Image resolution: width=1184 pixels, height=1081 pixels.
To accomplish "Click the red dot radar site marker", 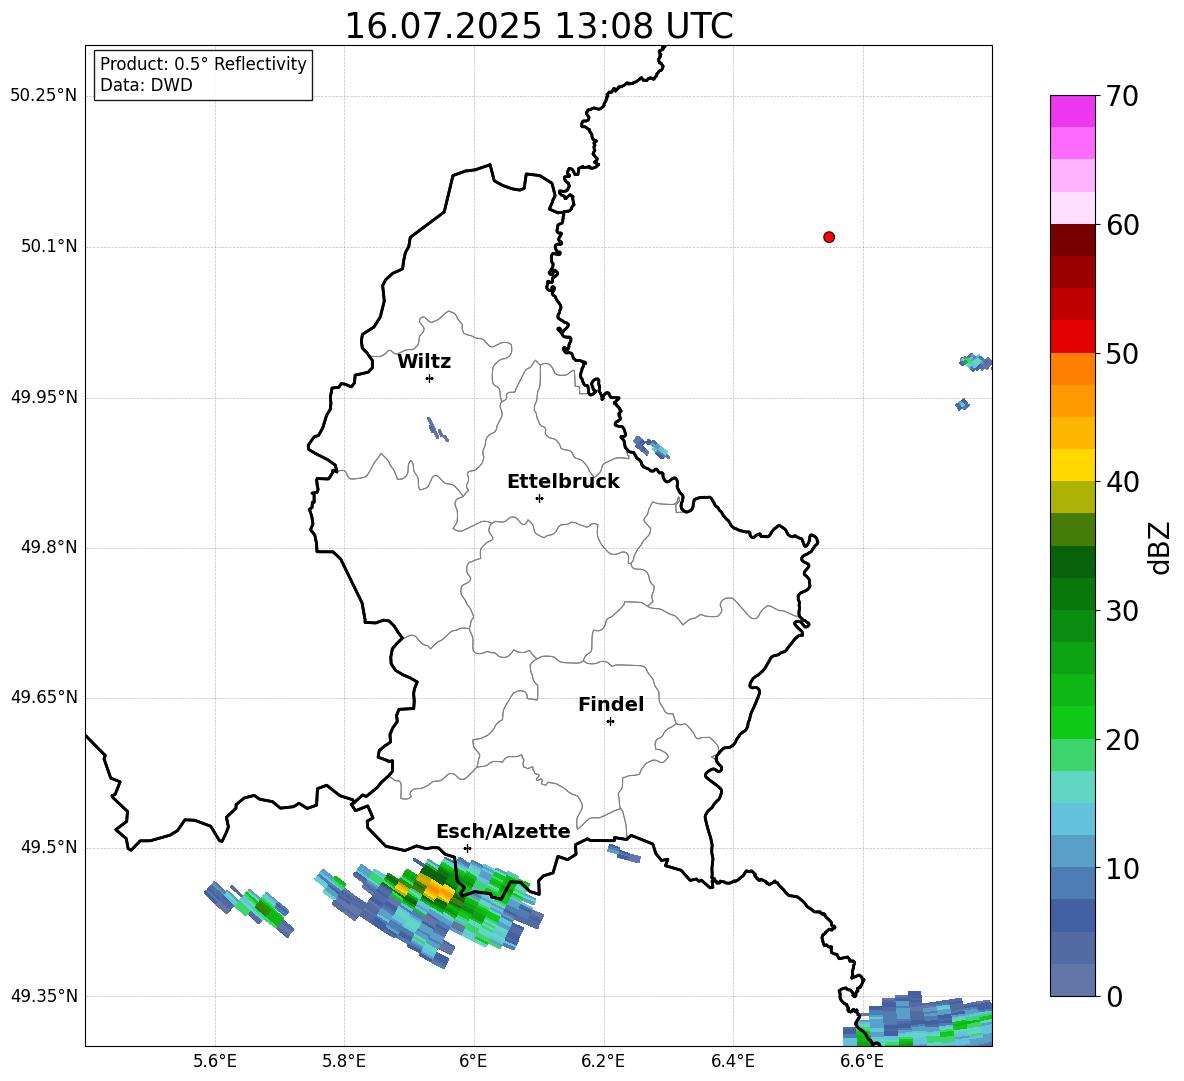I will point(829,237).
